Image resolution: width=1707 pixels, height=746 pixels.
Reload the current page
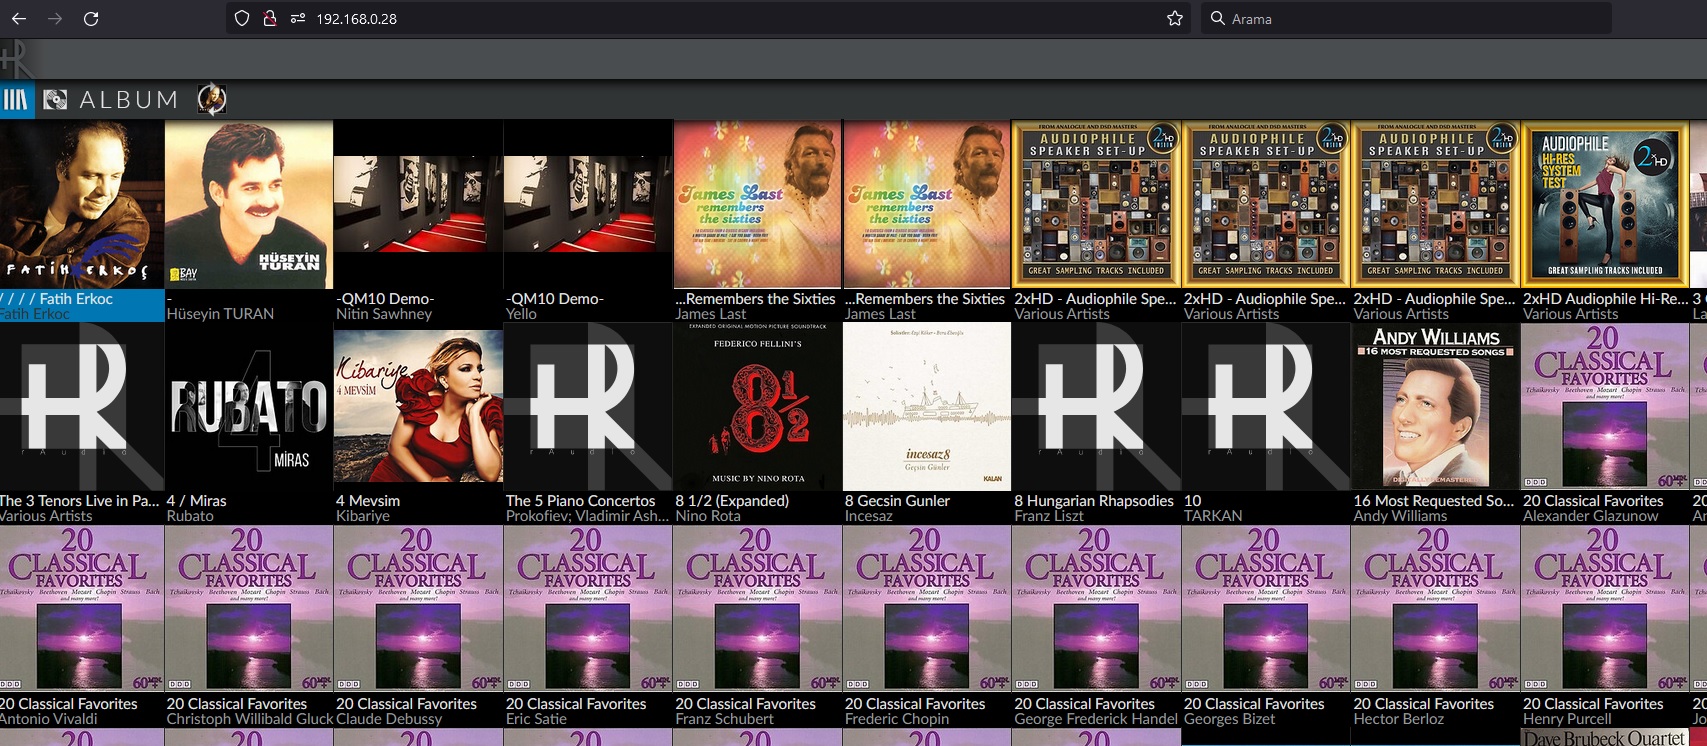91,19
